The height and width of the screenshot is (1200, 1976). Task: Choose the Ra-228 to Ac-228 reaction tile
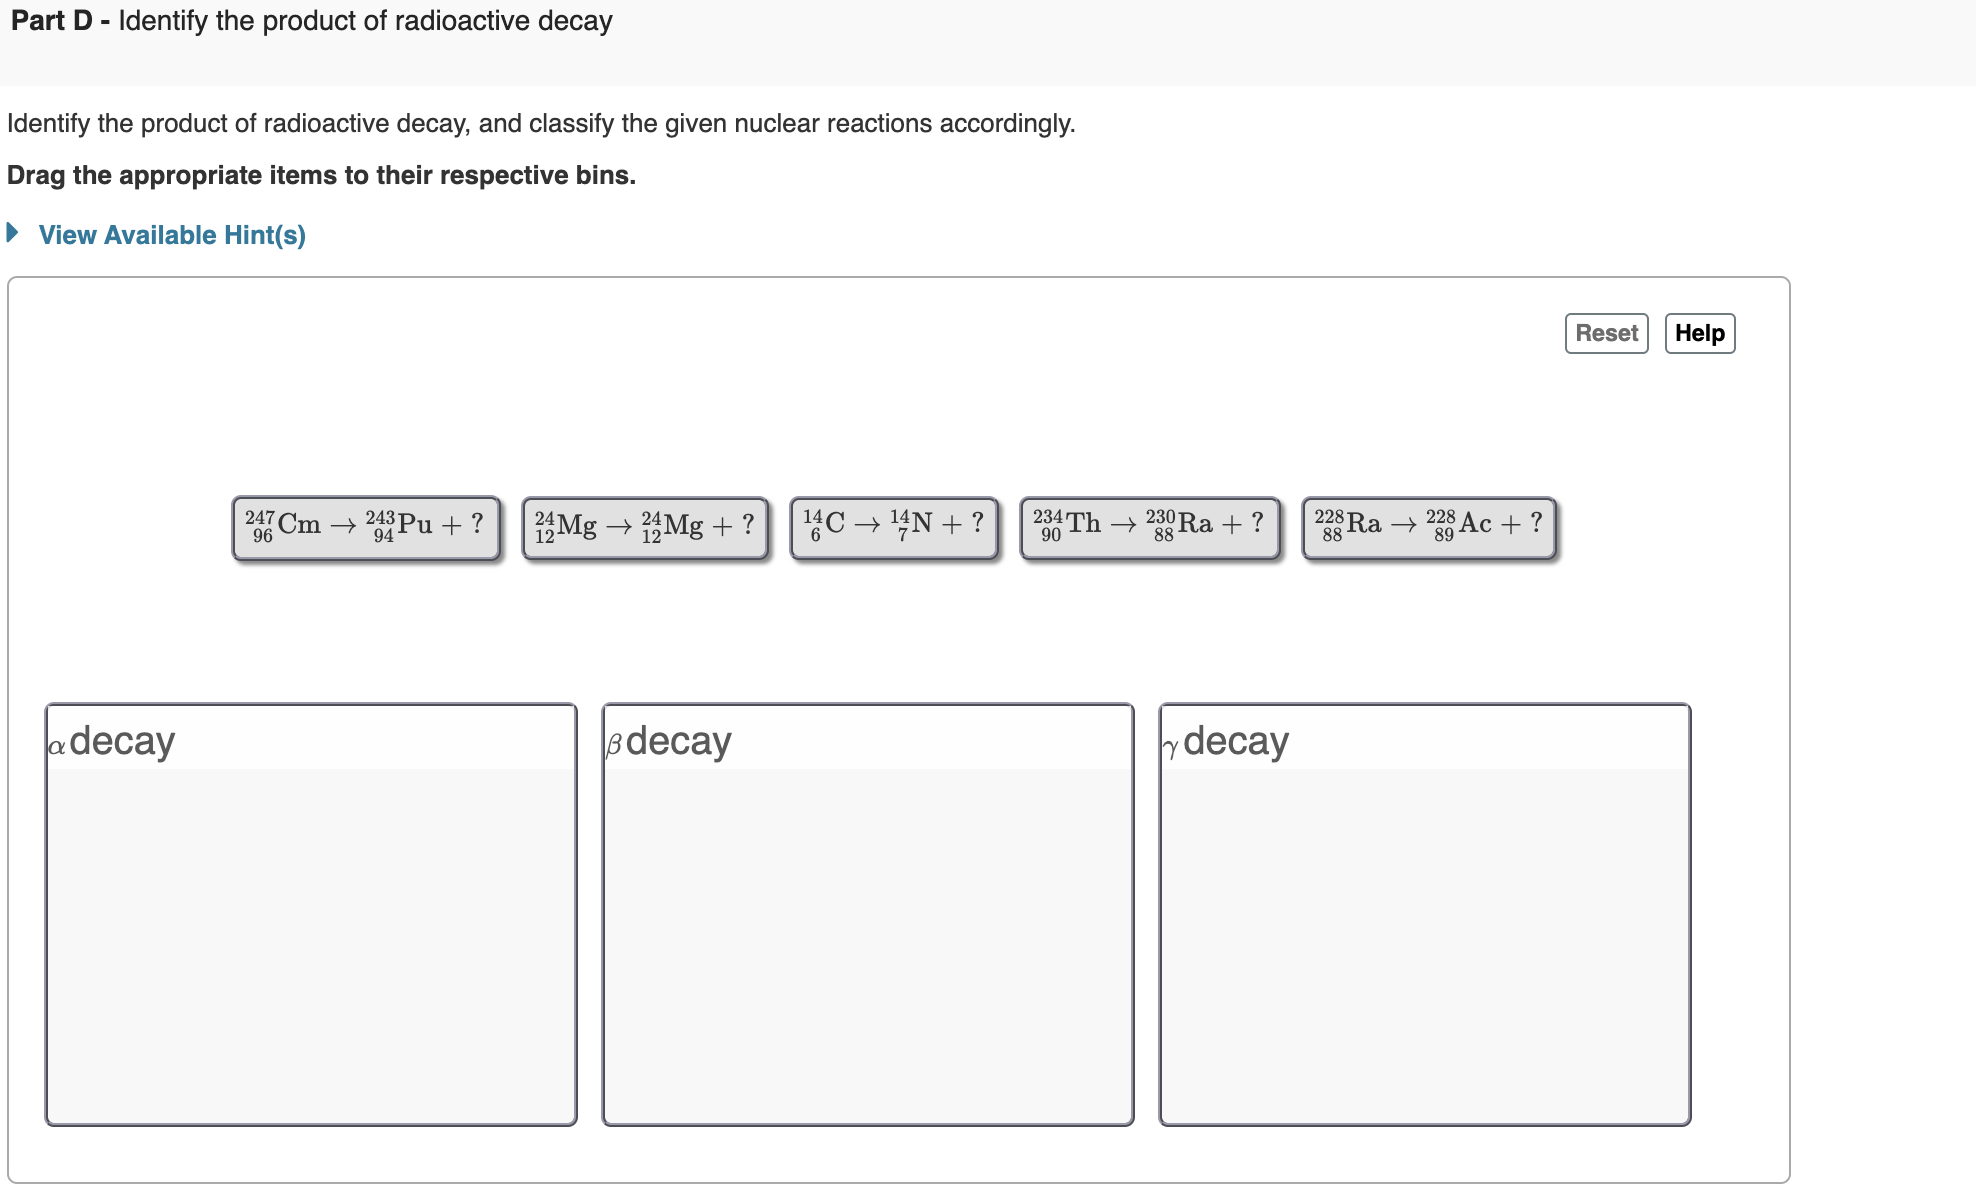[x=1428, y=527]
